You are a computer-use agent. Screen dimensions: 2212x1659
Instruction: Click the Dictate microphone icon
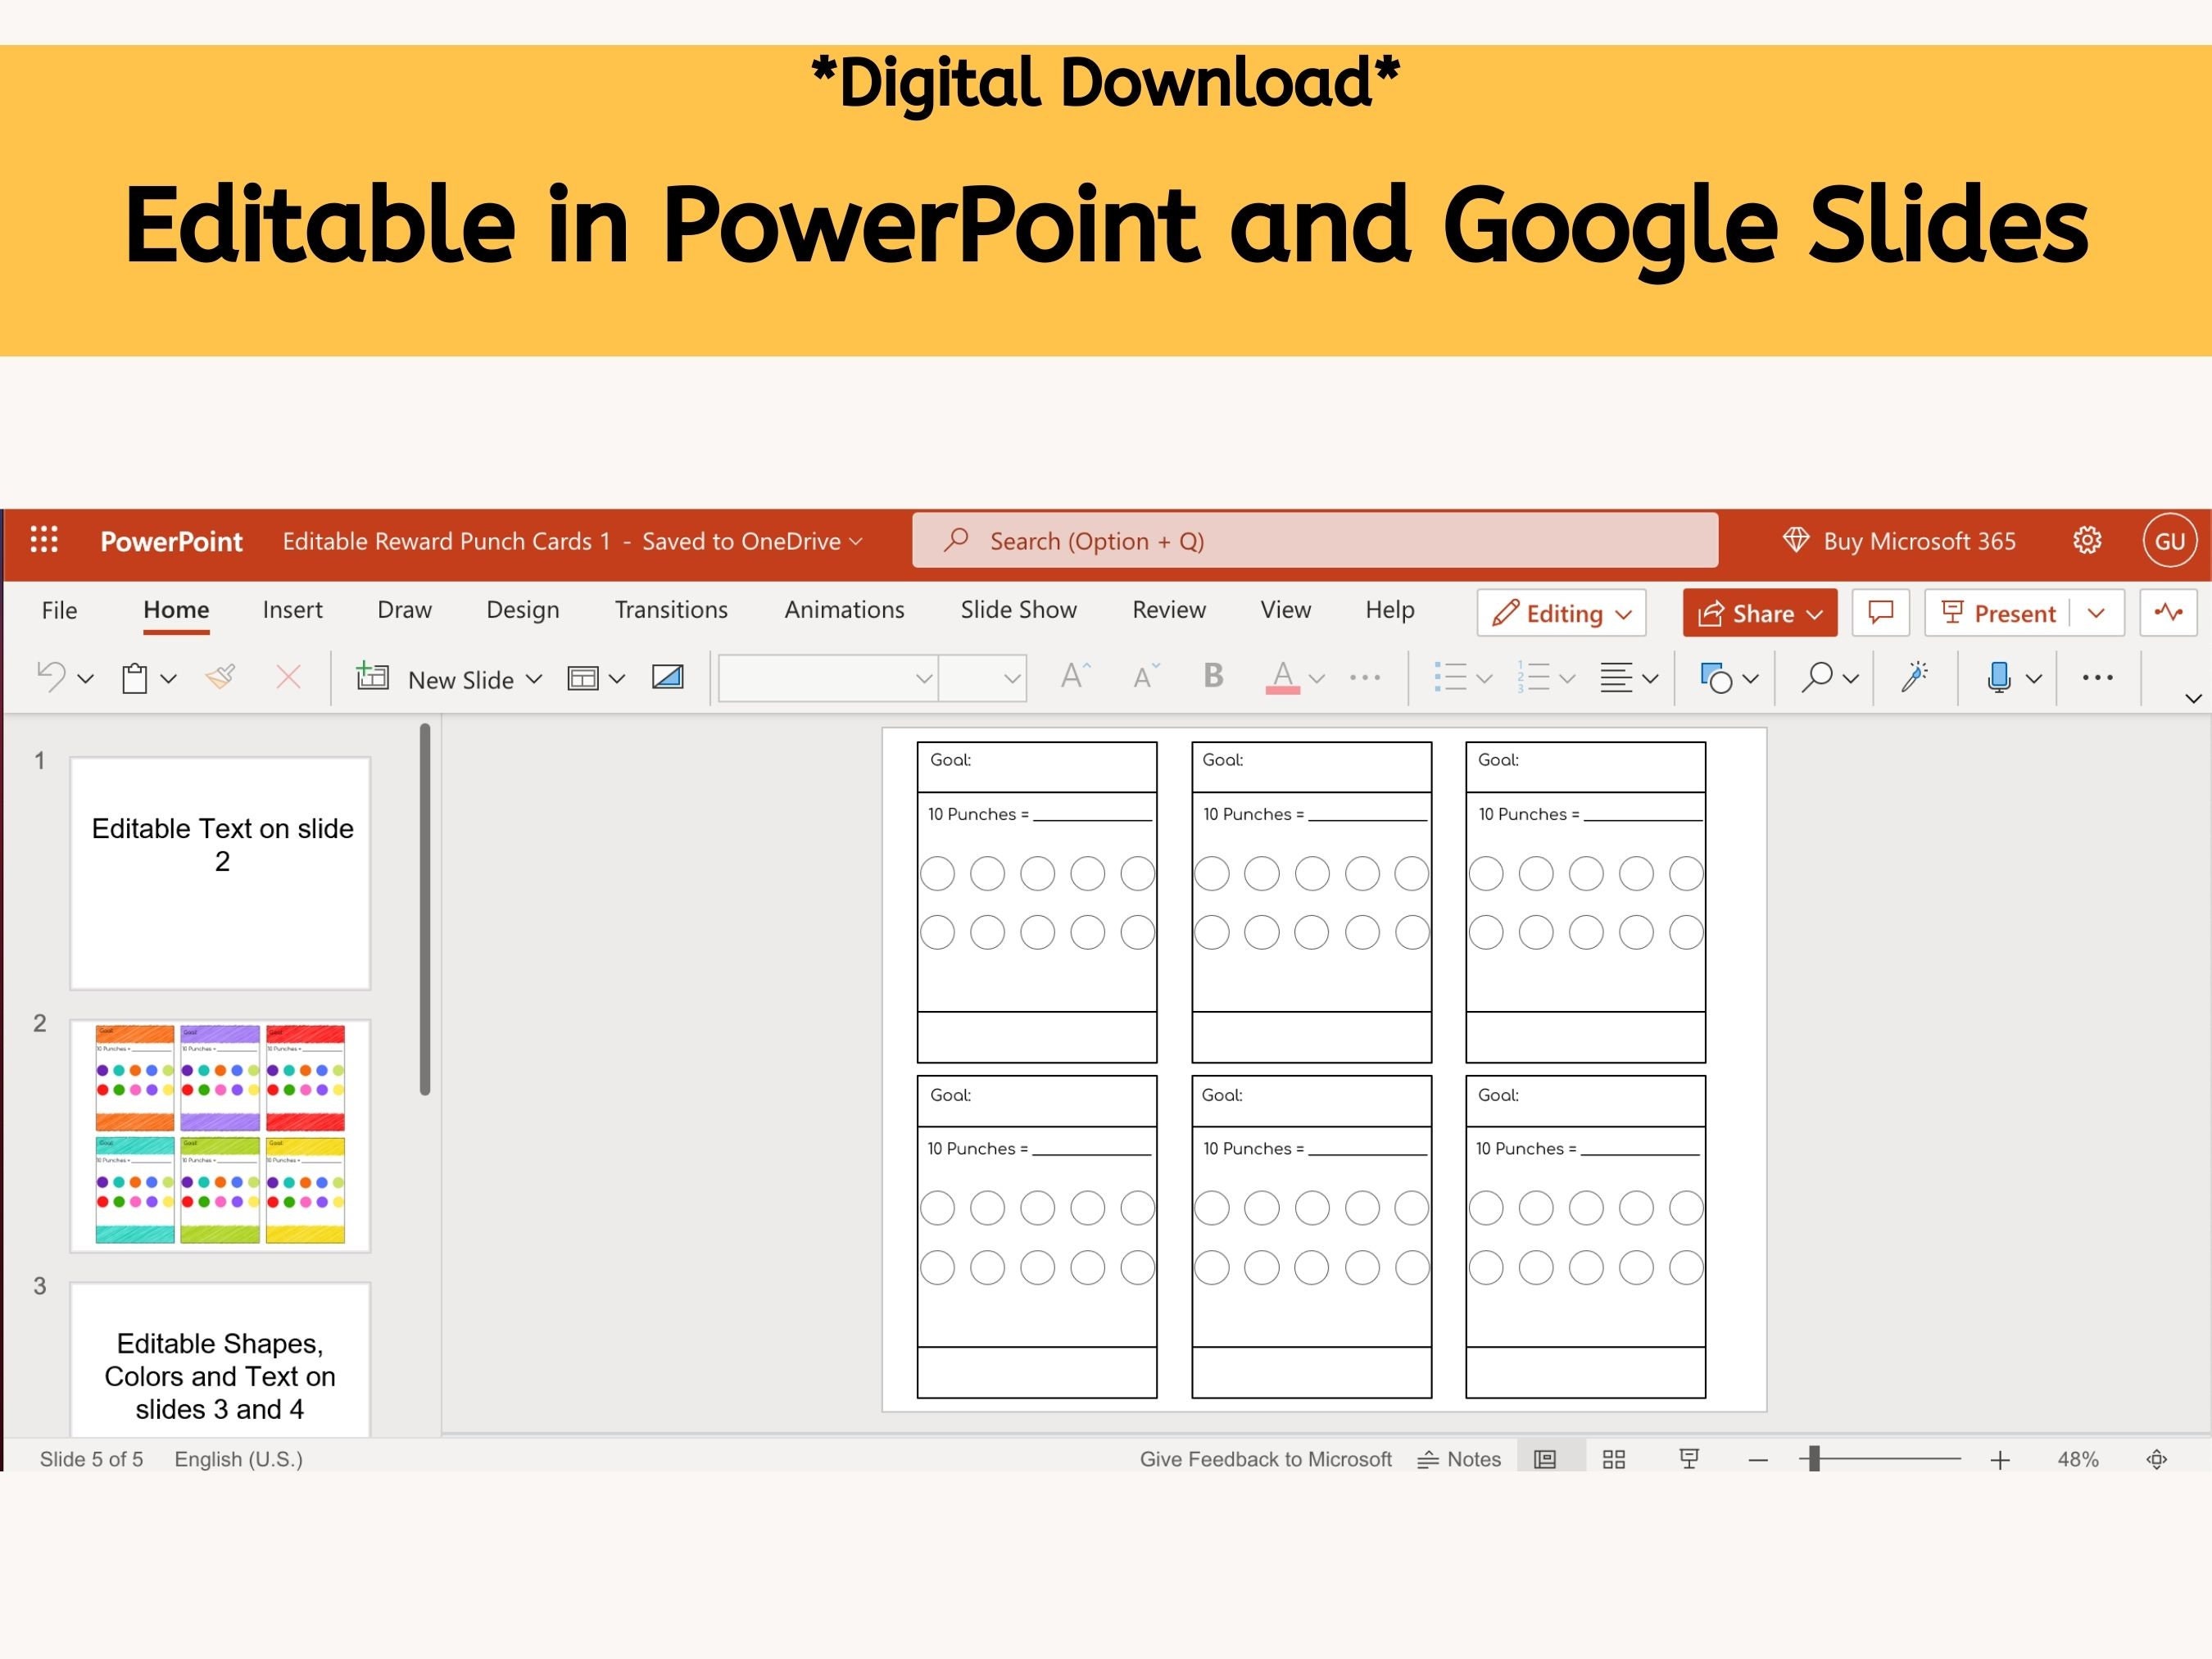pyautogui.click(x=1999, y=677)
